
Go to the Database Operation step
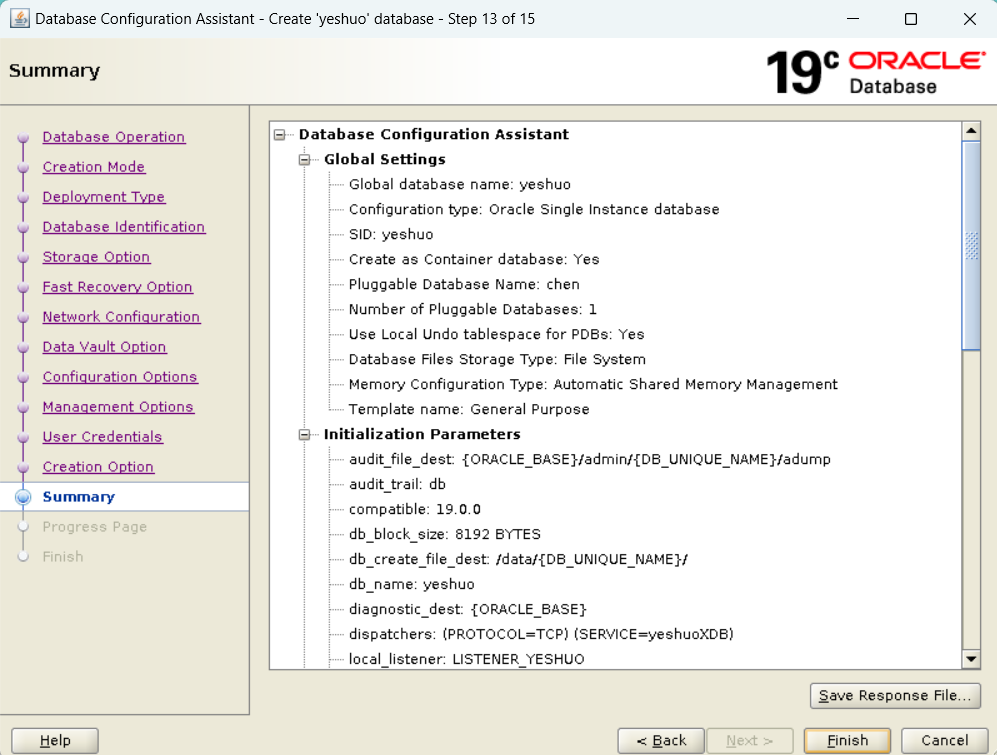pyautogui.click(x=114, y=137)
